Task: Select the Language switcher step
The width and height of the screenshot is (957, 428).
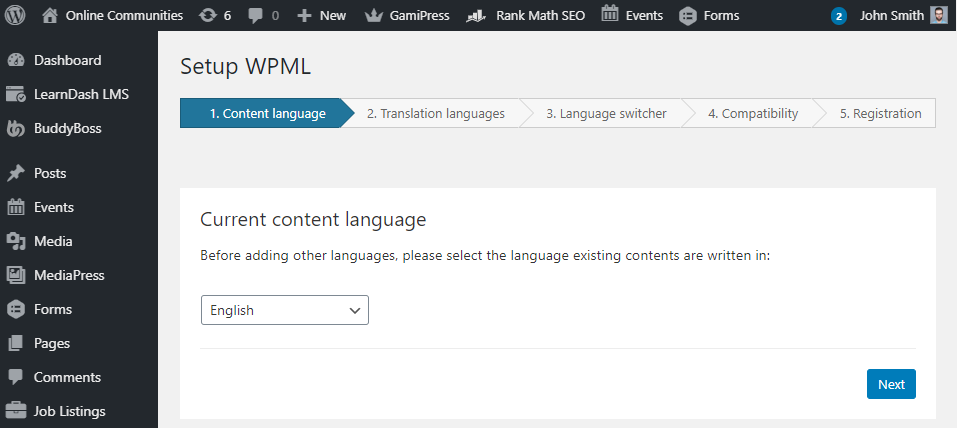Action: pos(606,113)
